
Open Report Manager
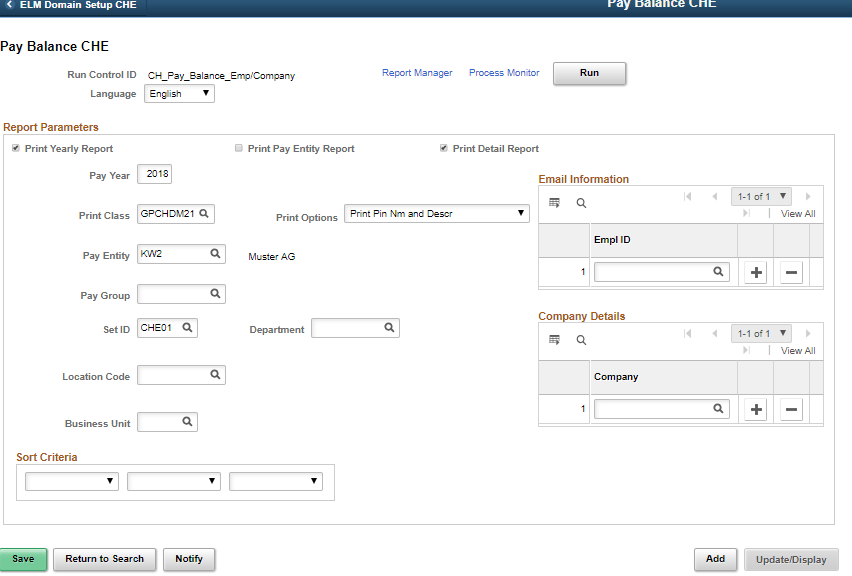(416, 72)
